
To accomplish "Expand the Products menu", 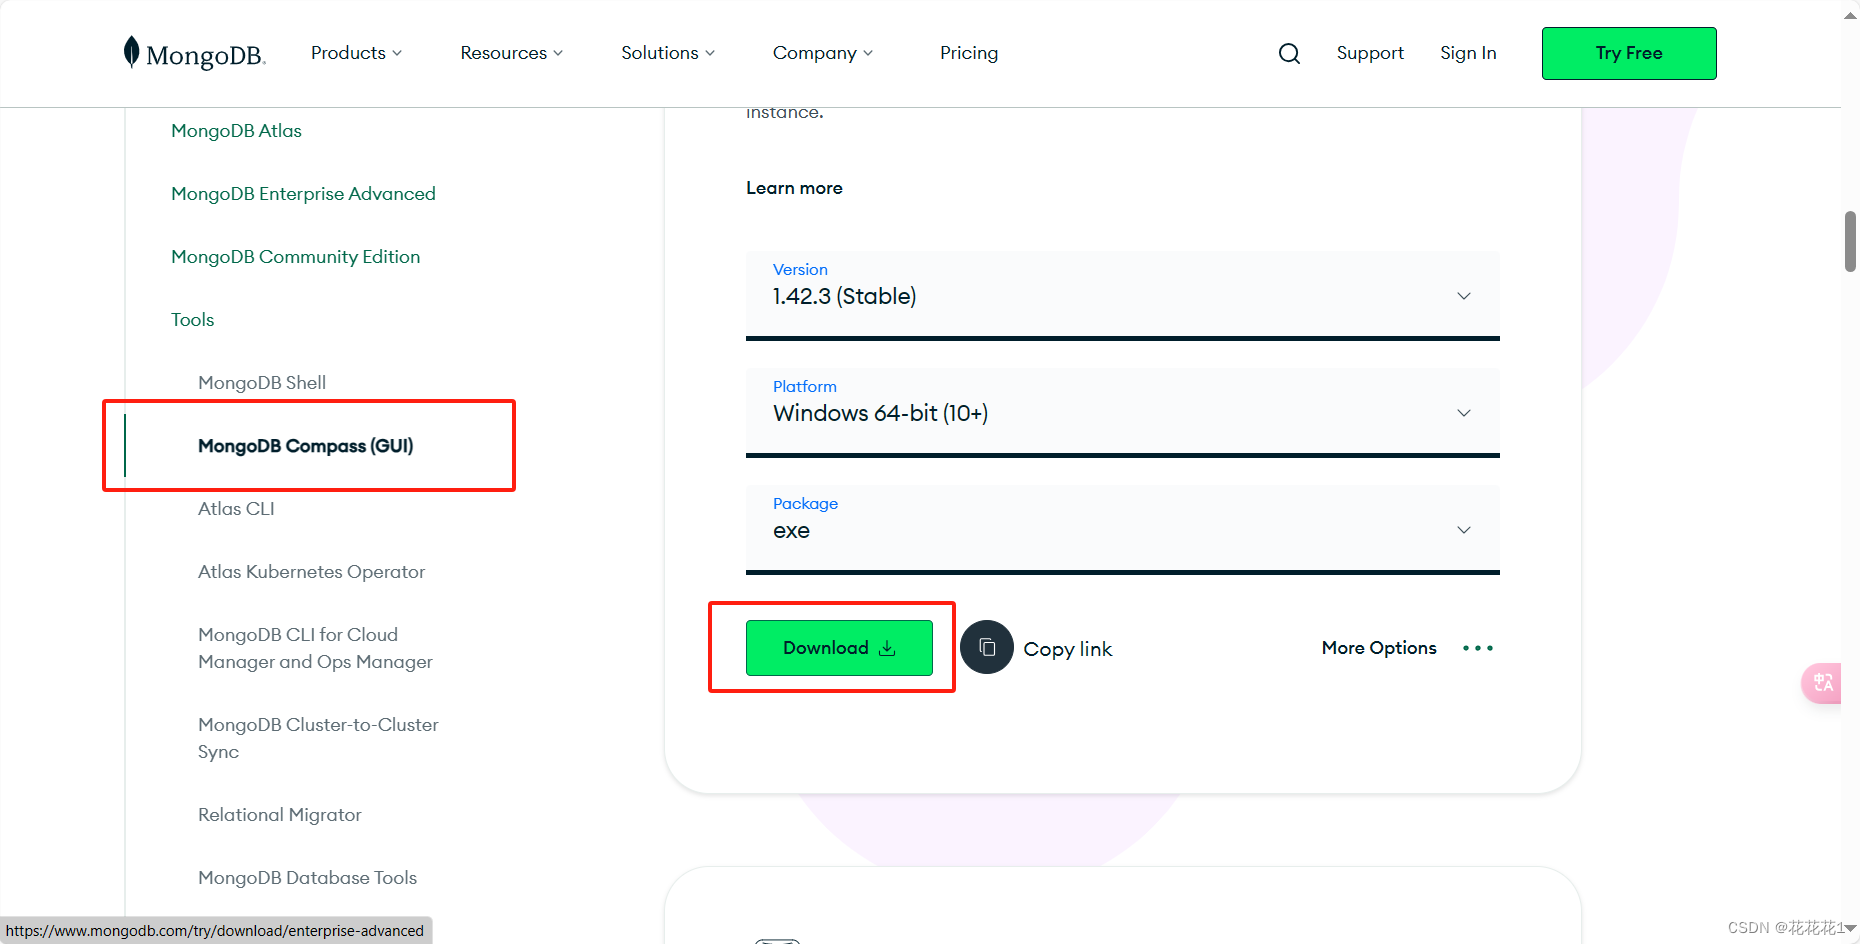I will point(356,53).
